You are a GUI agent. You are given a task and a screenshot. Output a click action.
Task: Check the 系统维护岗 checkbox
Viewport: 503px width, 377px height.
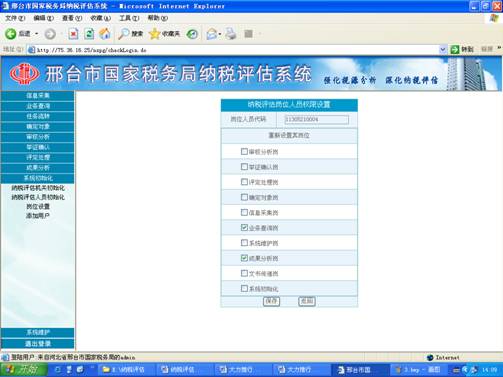(244, 243)
